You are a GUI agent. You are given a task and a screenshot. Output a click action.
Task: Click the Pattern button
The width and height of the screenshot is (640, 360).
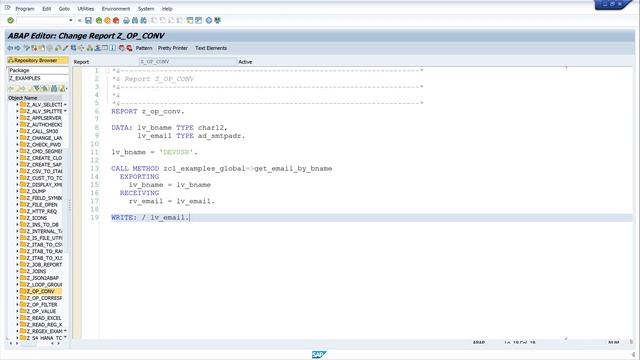pyautogui.click(x=144, y=48)
